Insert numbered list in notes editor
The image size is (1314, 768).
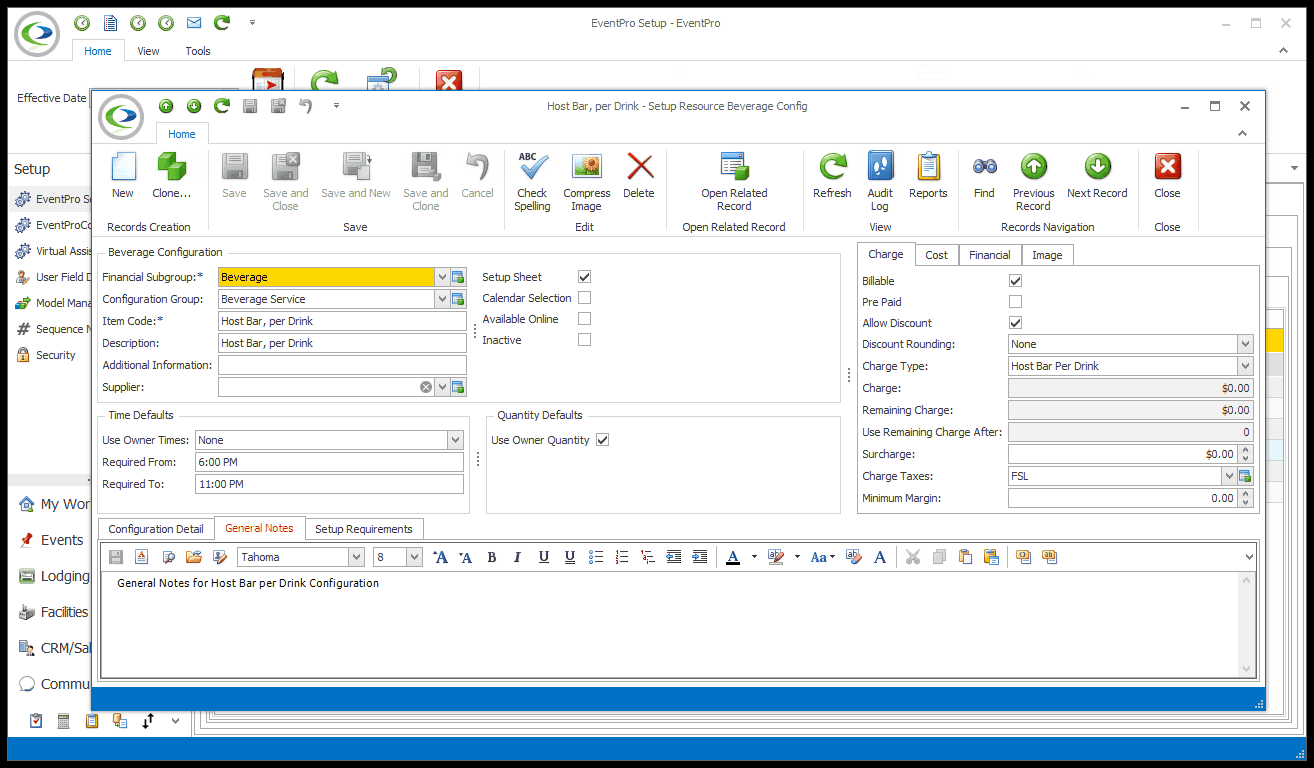point(622,557)
